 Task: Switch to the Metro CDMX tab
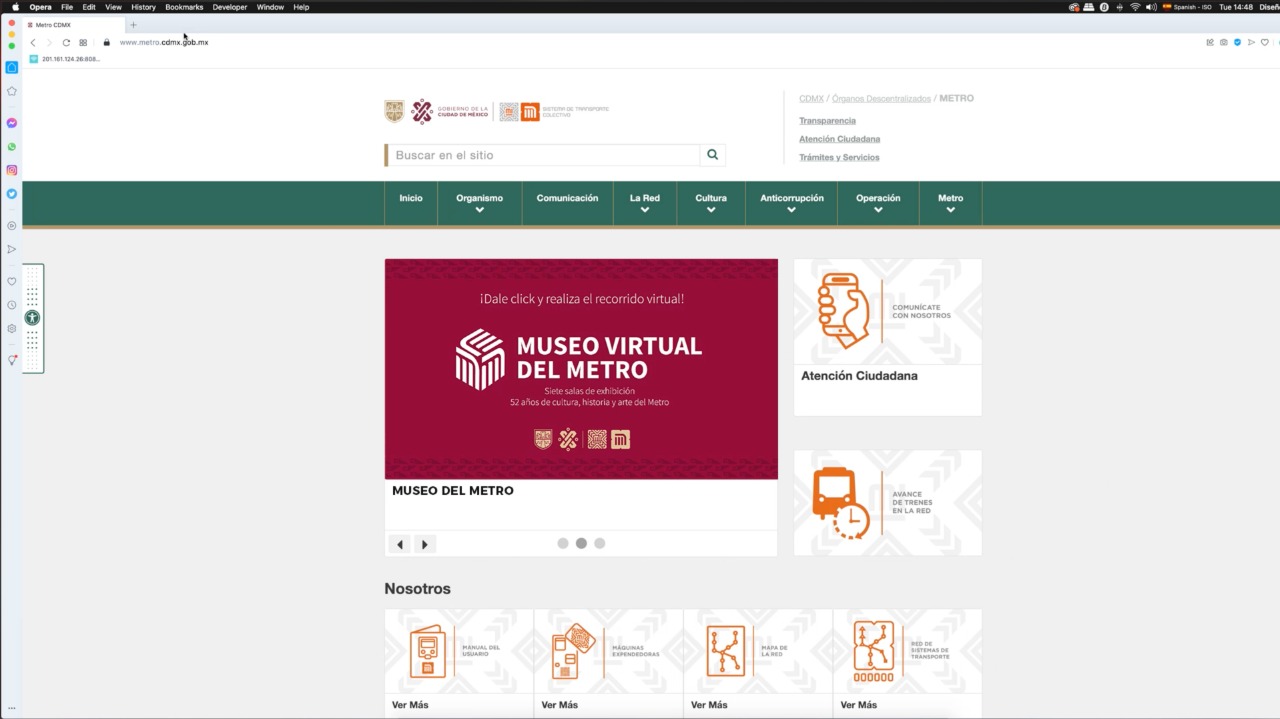tap(74, 25)
